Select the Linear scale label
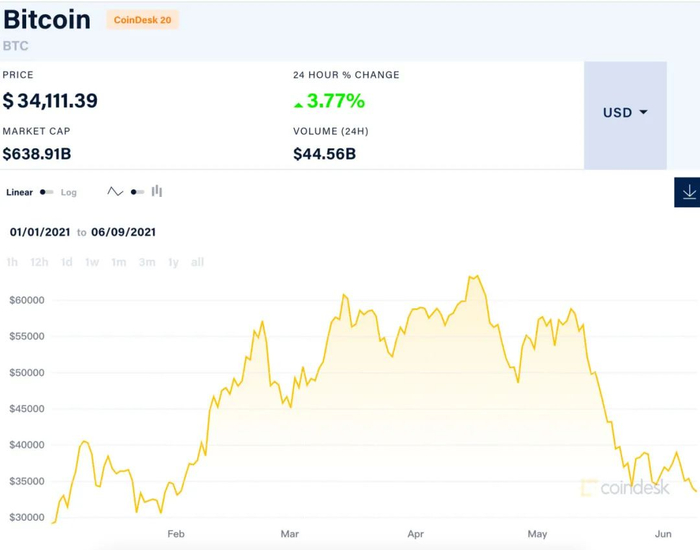 click(x=19, y=192)
